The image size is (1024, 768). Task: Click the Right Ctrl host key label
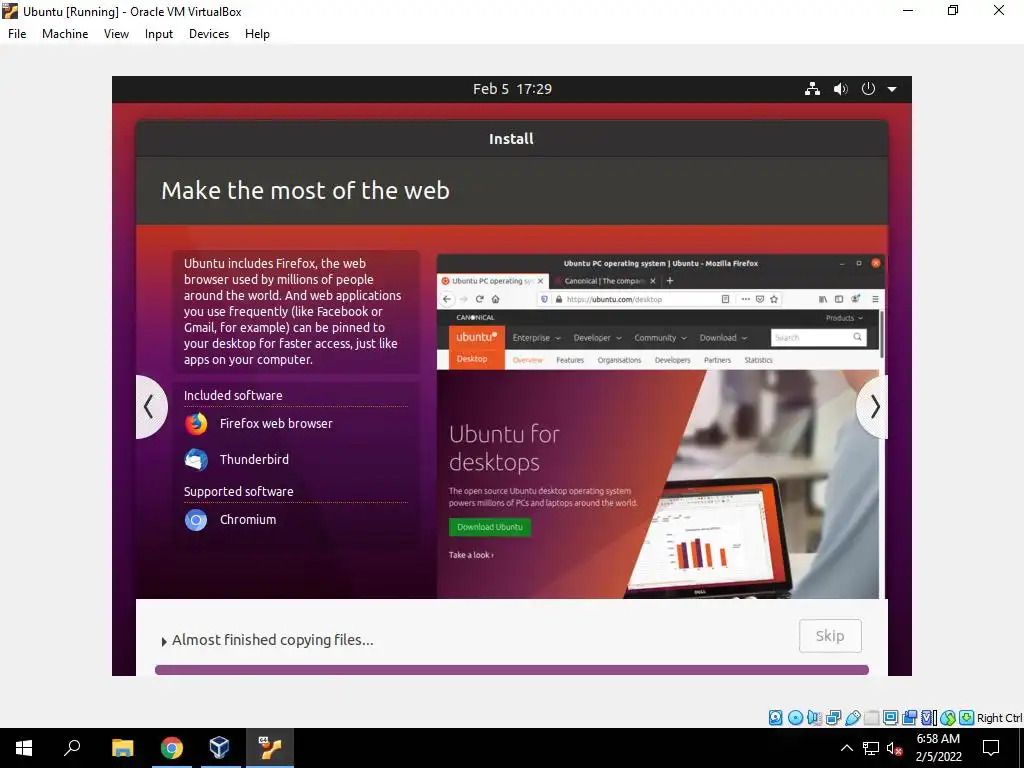tap(999, 718)
